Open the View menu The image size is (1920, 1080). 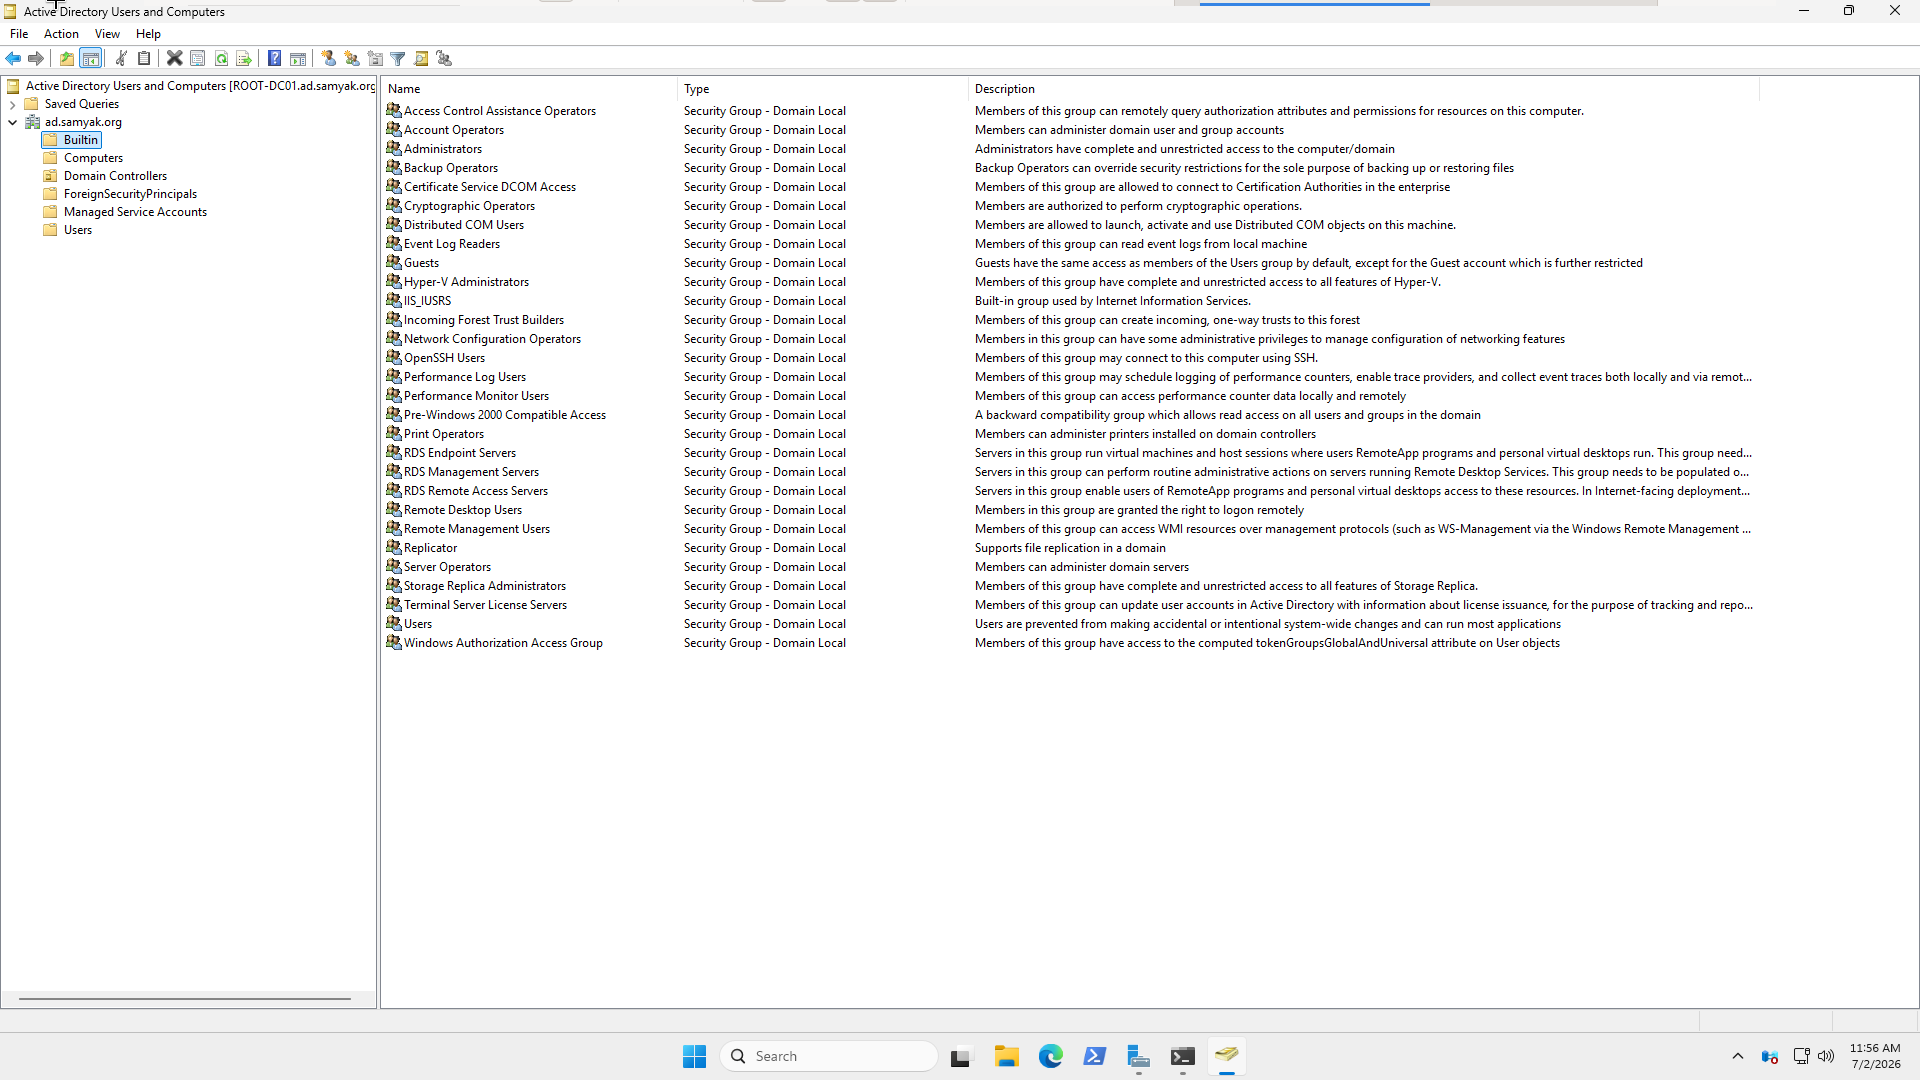pyautogui.click(x=107, y=34)
